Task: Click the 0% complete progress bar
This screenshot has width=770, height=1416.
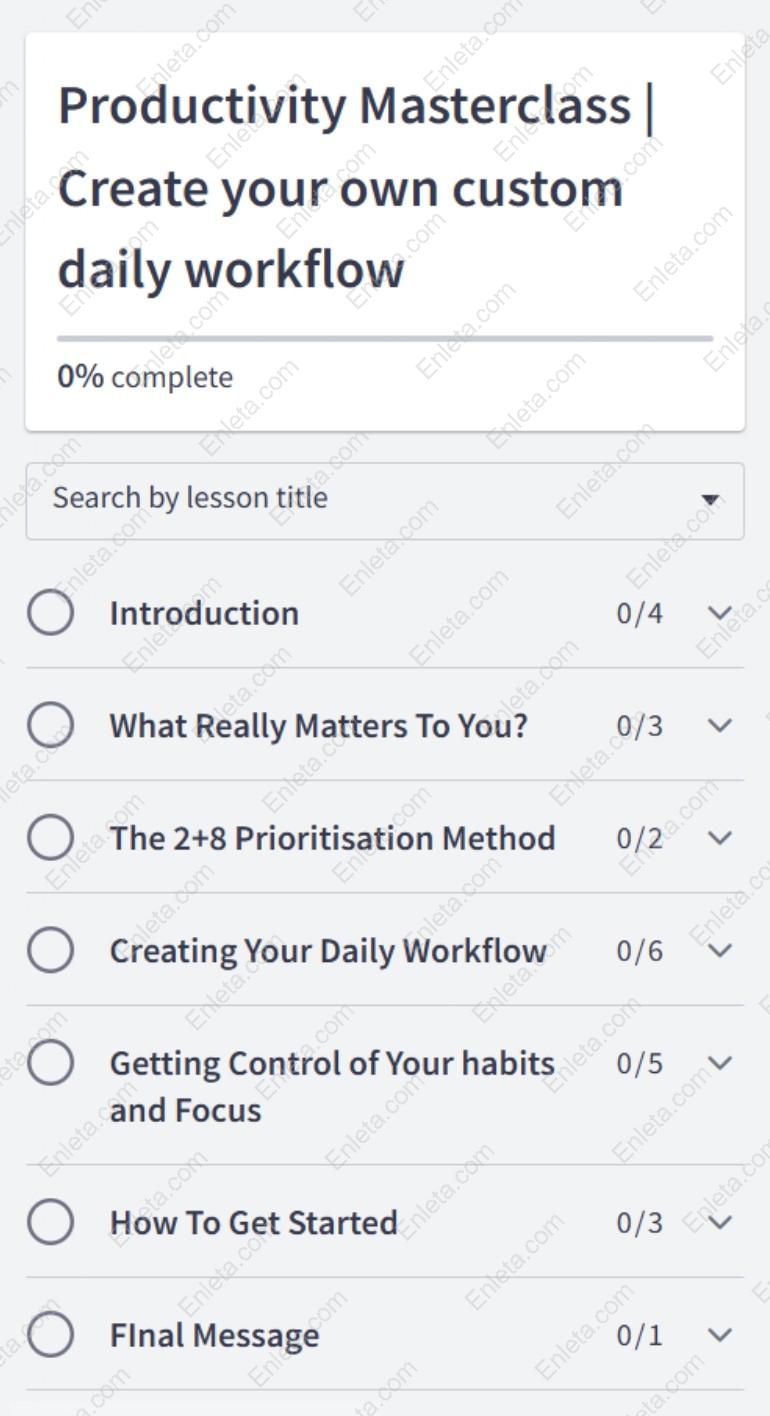Action: pyautogui.click(x=385, y=338)
